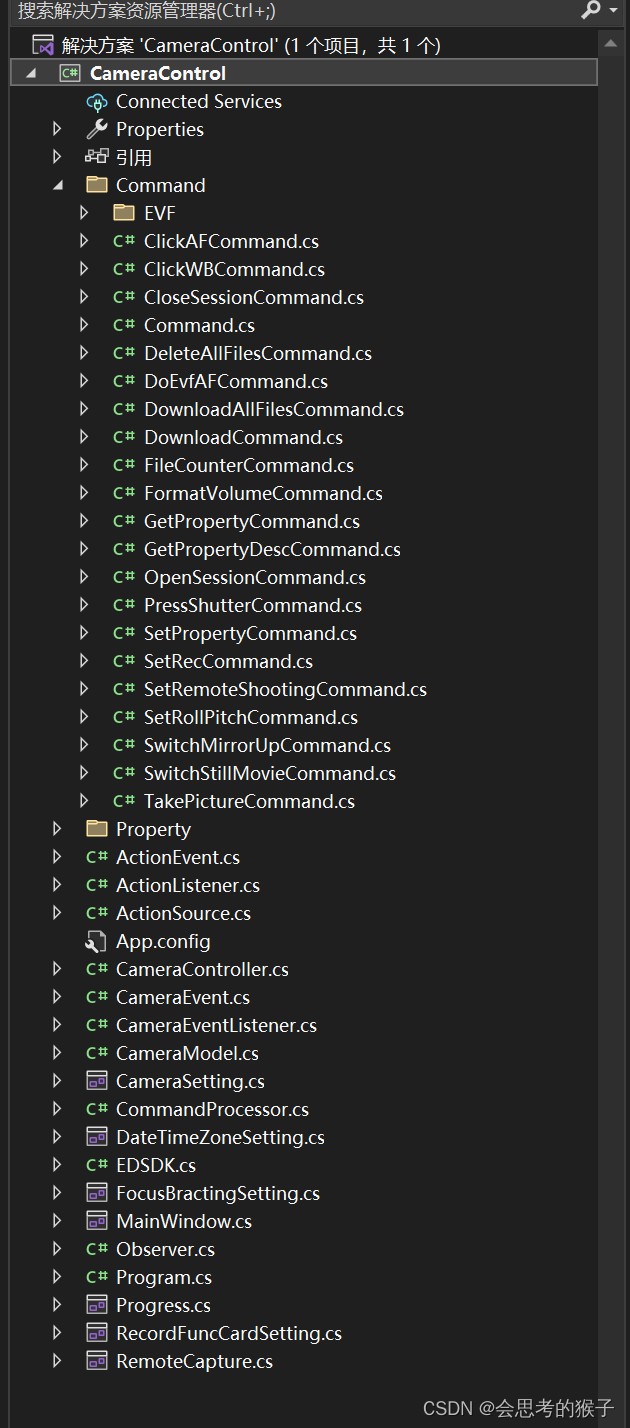
Task: Click the search magnifier icon
Action: coord(590,13)
